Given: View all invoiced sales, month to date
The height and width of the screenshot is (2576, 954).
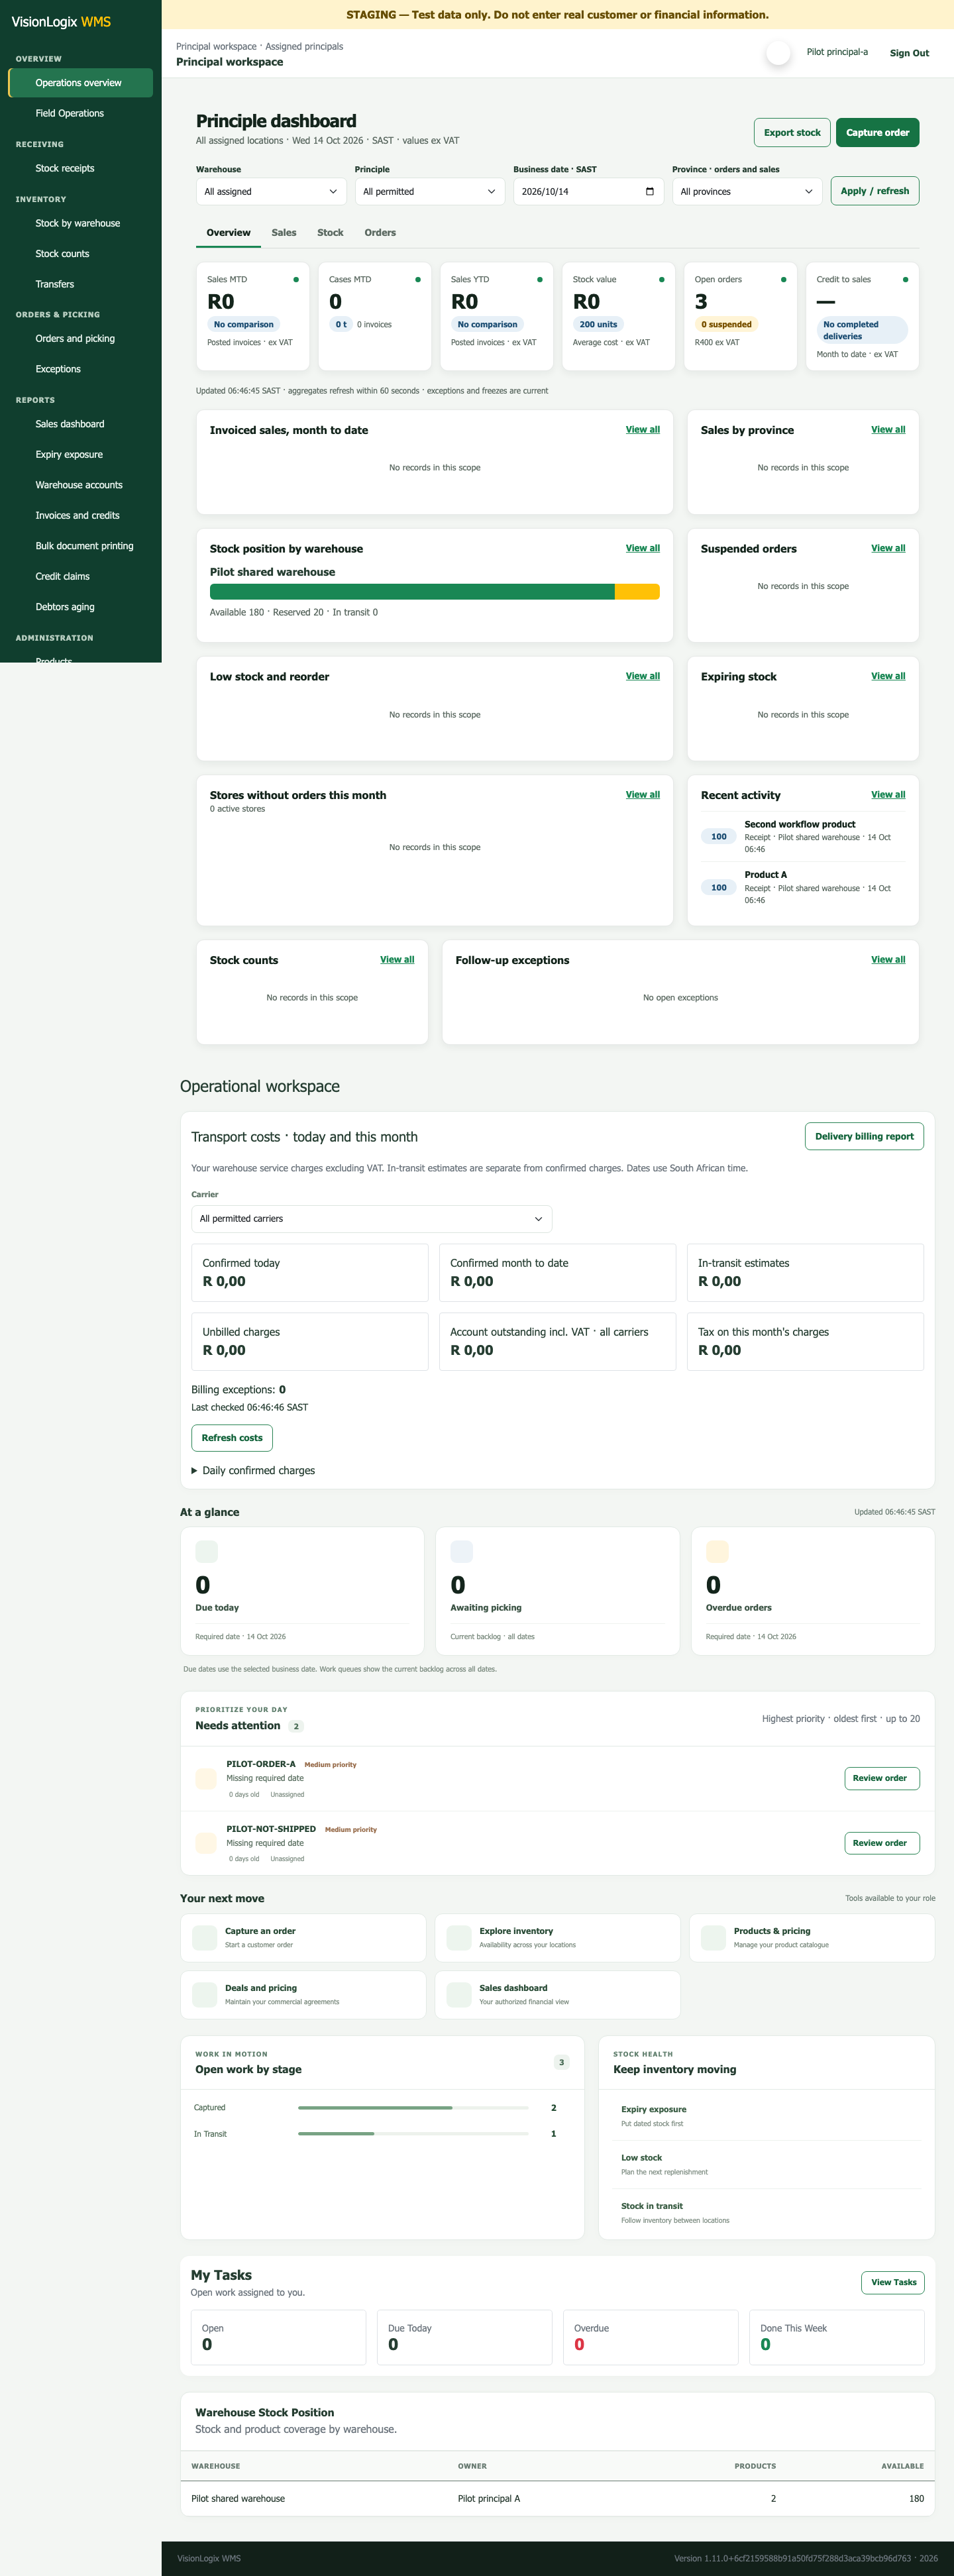Looking at the screenshot, I should point(643,430).
